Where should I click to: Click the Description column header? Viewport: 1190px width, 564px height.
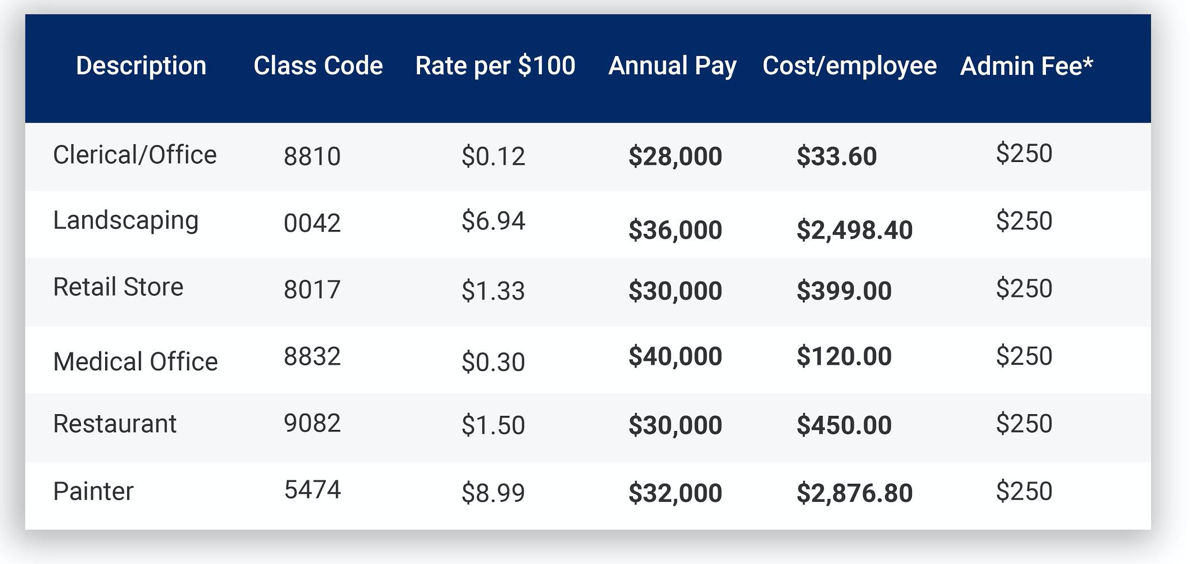click(x=141, y=66)
